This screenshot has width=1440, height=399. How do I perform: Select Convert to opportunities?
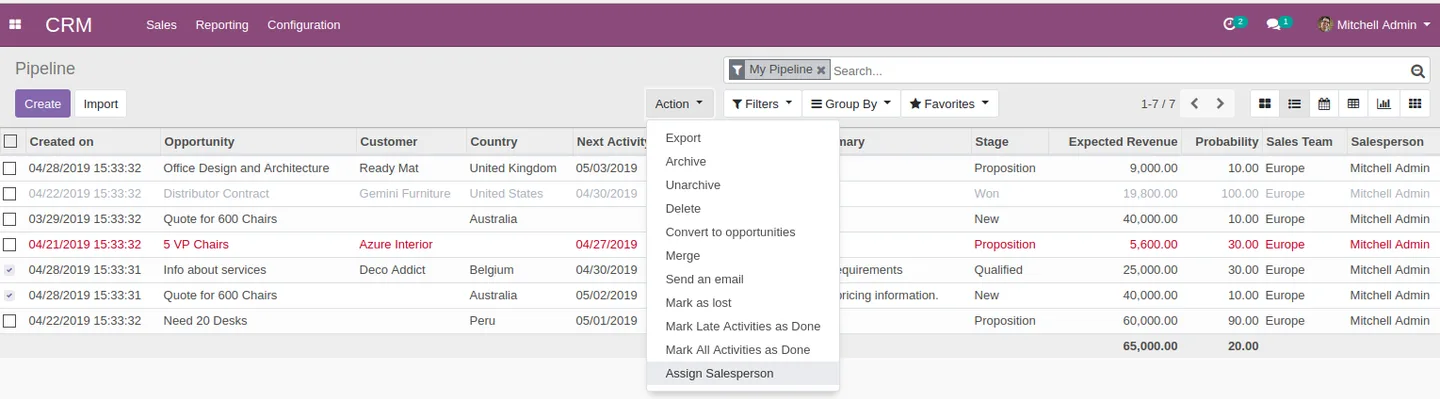click(x=743, y=232)
